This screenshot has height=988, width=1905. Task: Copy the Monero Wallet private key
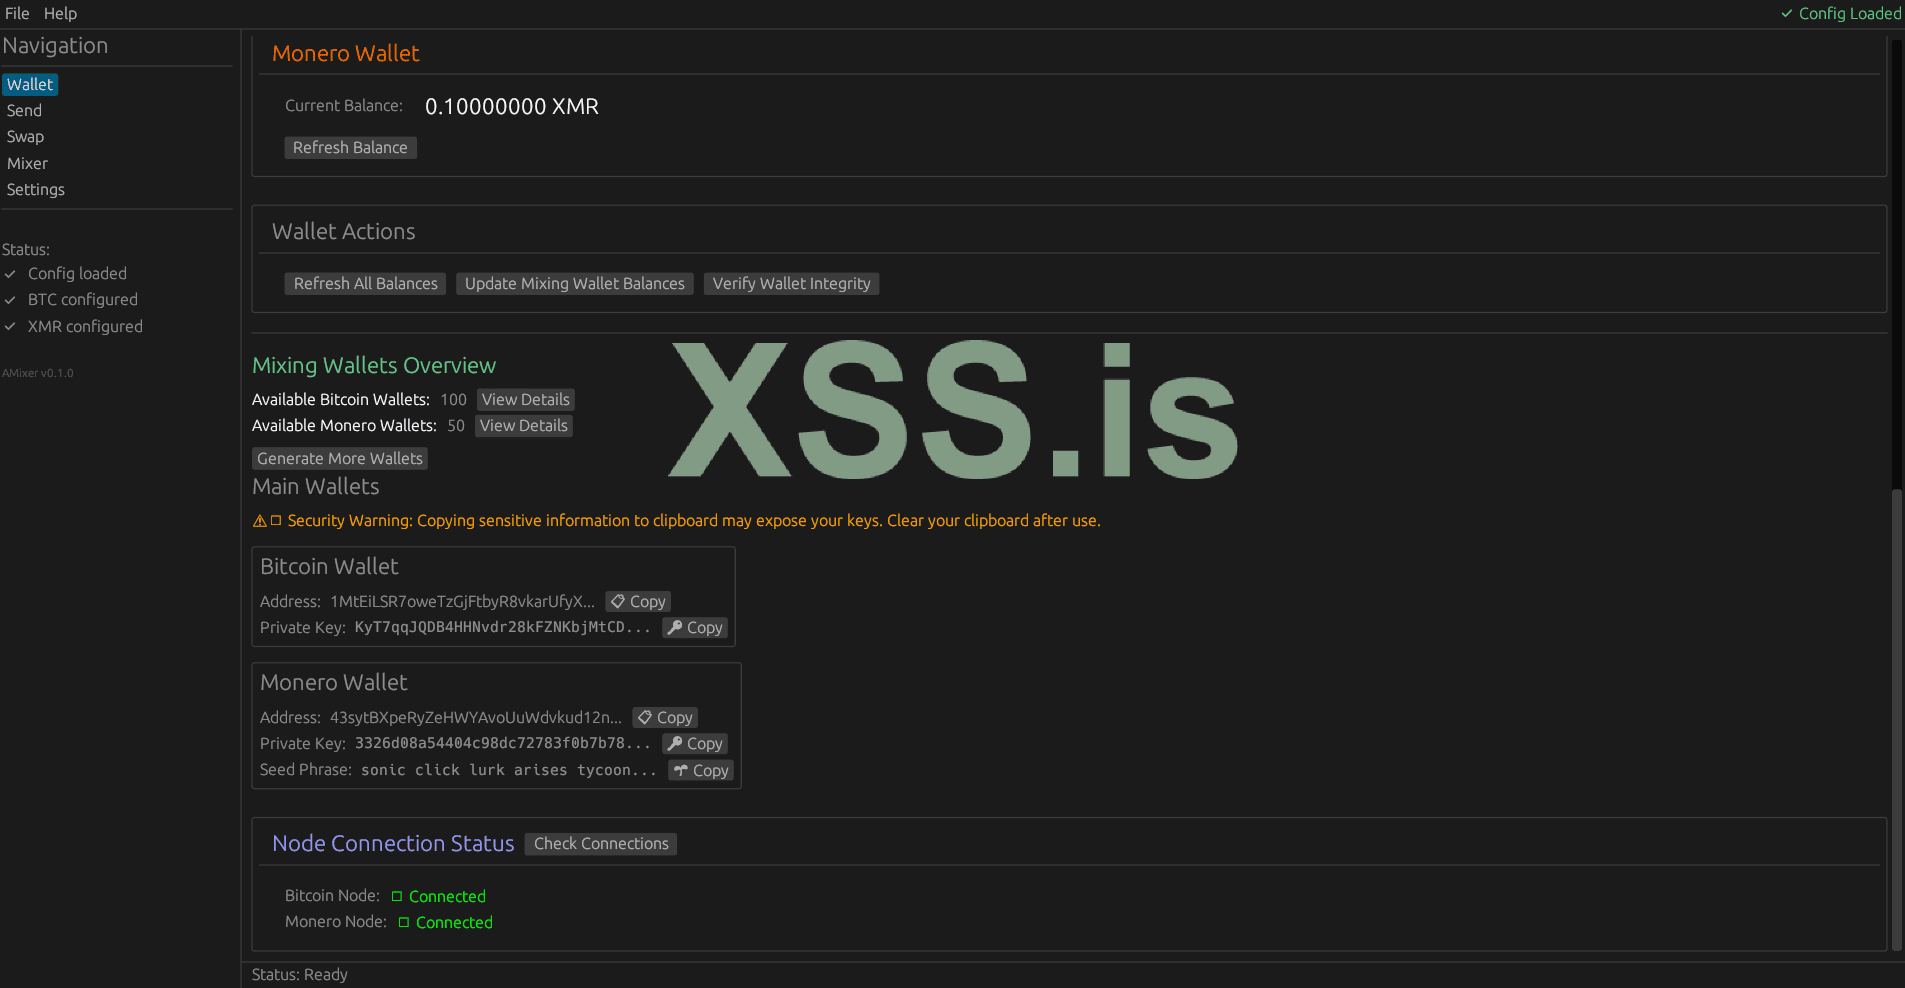(x=694, y=743)
